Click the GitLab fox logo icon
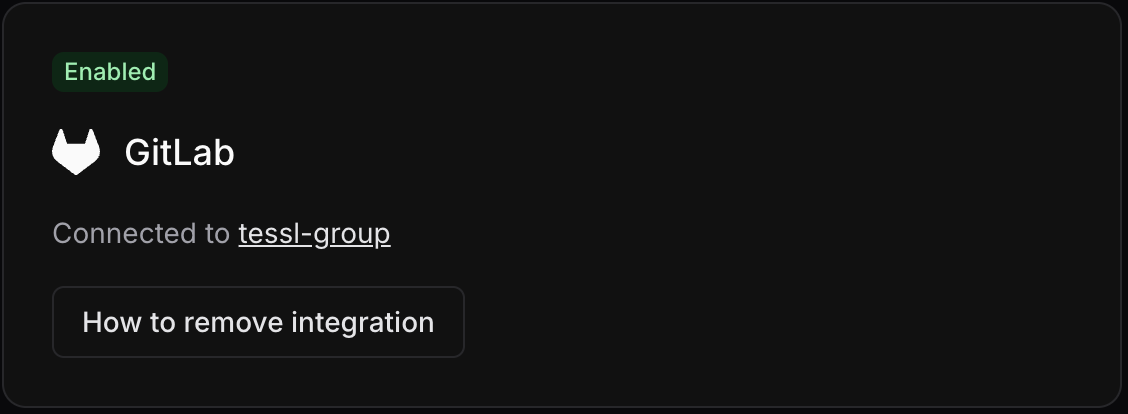The height and width of the screenshot is (414, 1128). (x=76, y=152)
